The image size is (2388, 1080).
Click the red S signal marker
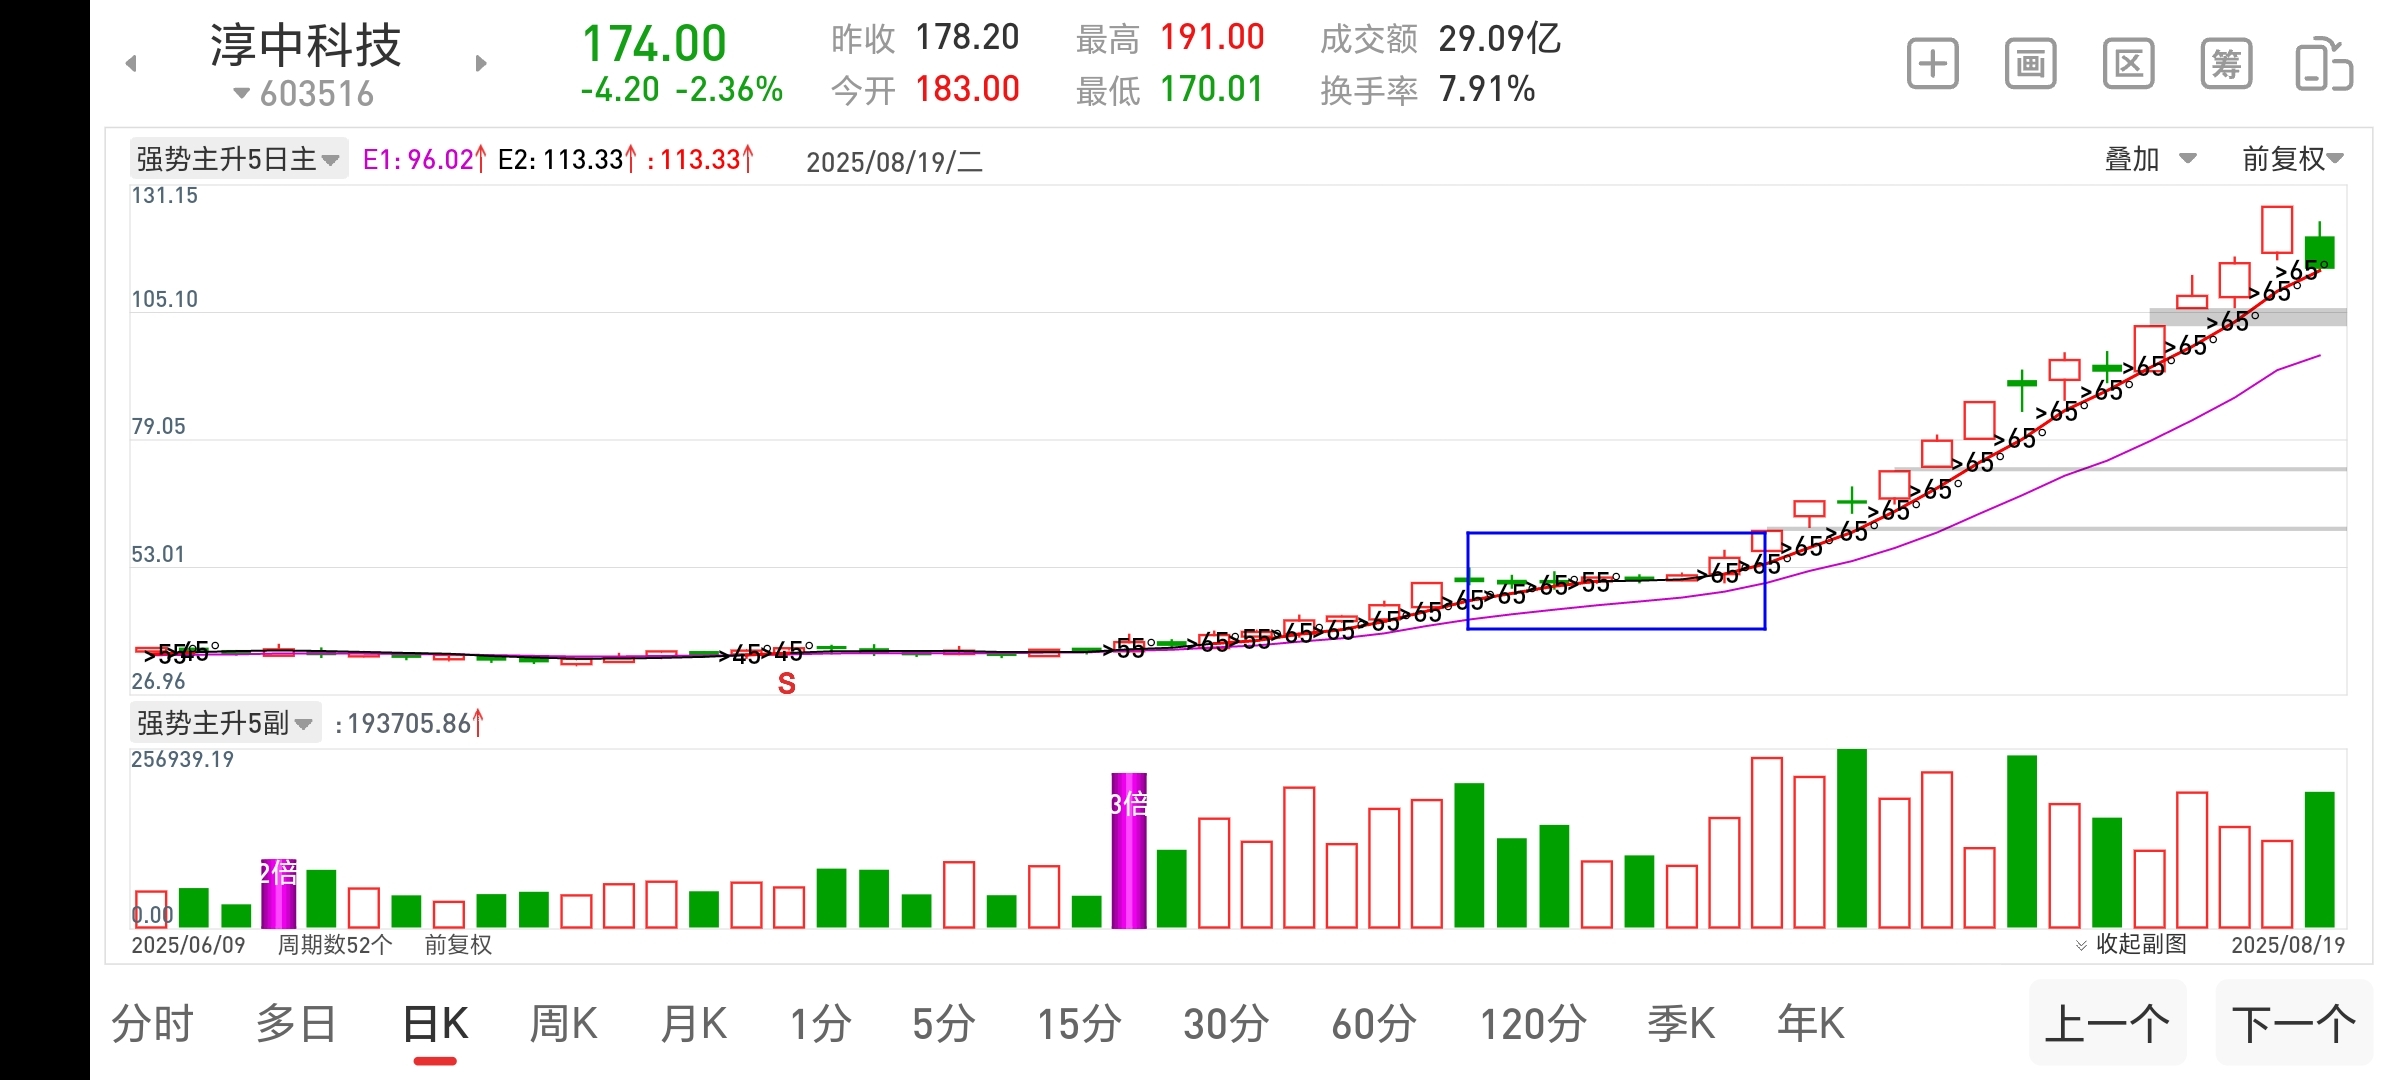(786, 684)
